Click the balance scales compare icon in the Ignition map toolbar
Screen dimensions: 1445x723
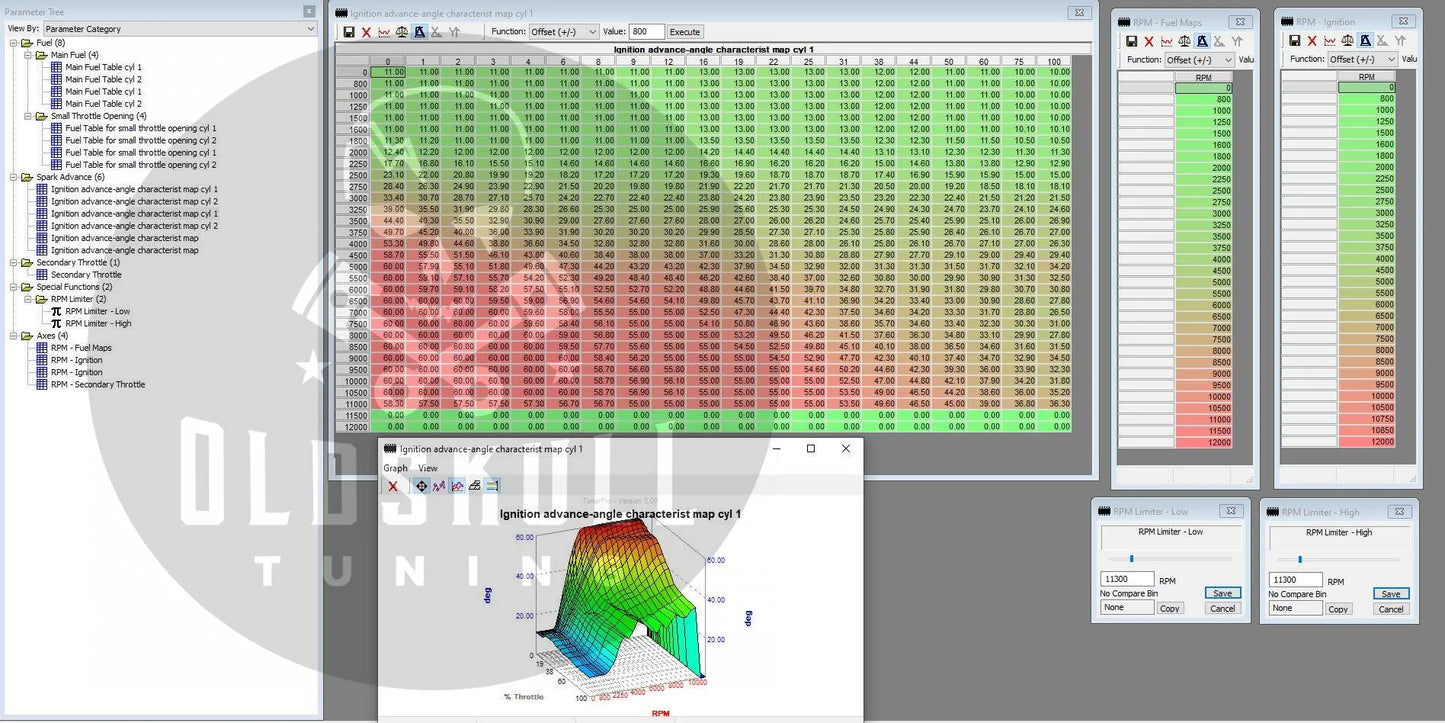point(402,32)
